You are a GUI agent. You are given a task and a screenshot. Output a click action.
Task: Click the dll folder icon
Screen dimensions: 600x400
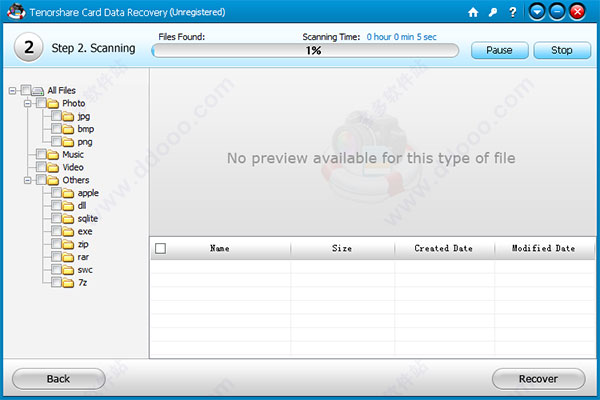[x=68, y=206]
